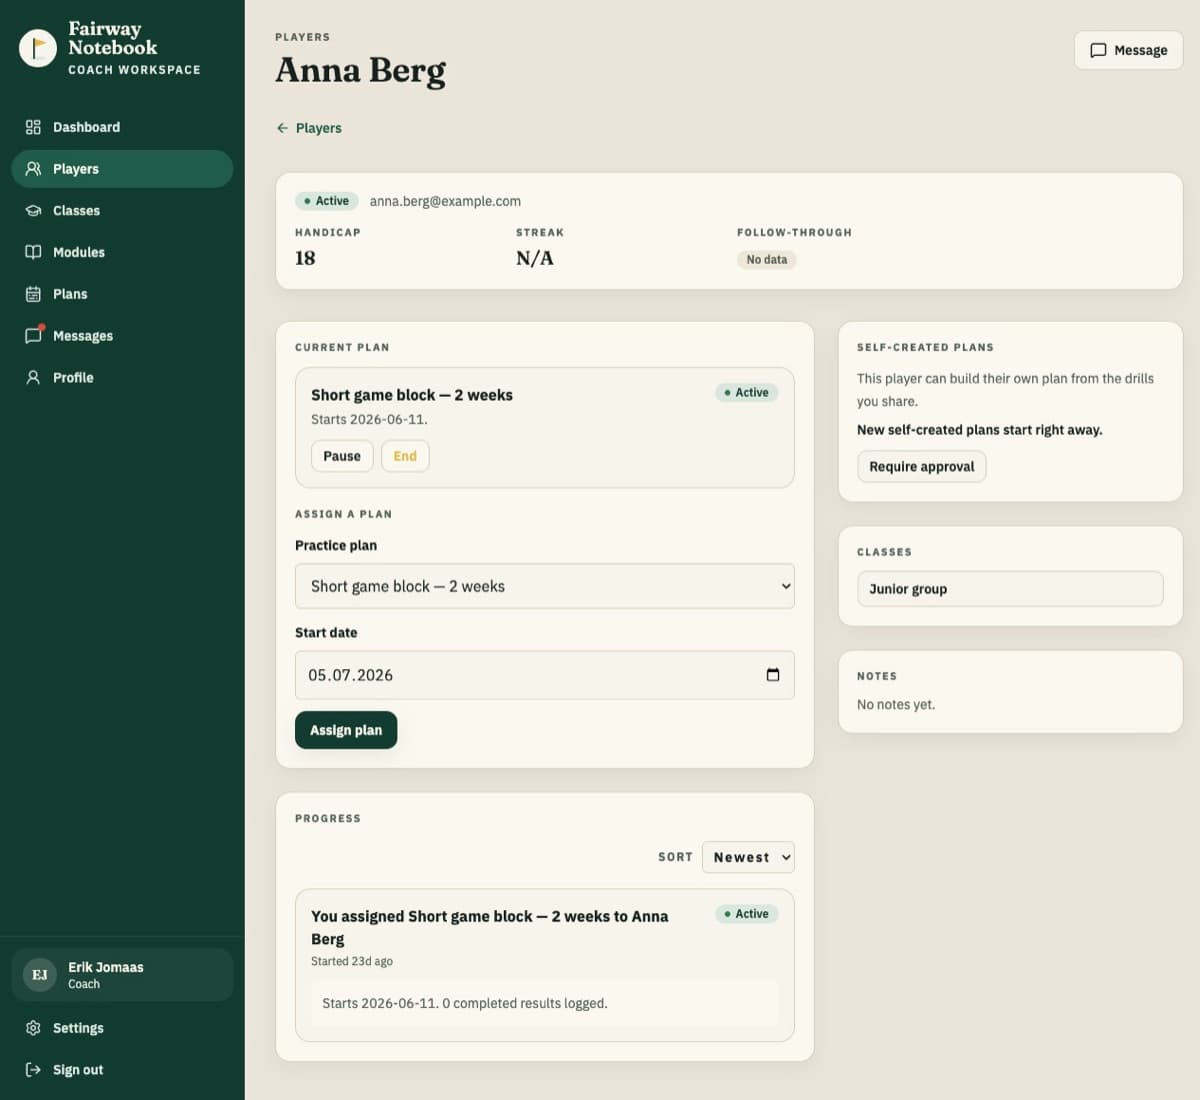Click the Sign out arrow icon
This screenshot has height=1100, width=1200.
click(x=33, y=1070)
